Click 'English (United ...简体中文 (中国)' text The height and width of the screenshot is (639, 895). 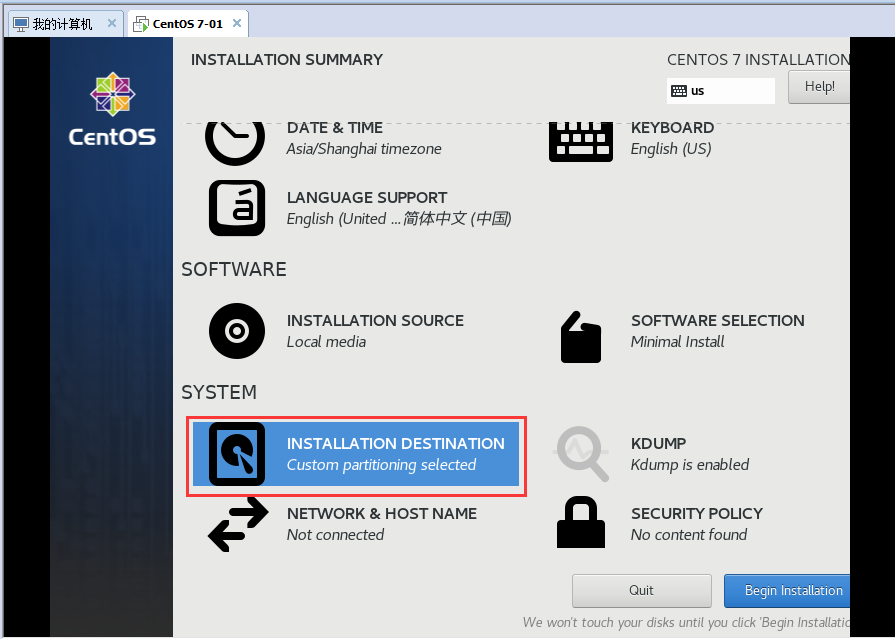pyautogui.click(x=399, y=219)
